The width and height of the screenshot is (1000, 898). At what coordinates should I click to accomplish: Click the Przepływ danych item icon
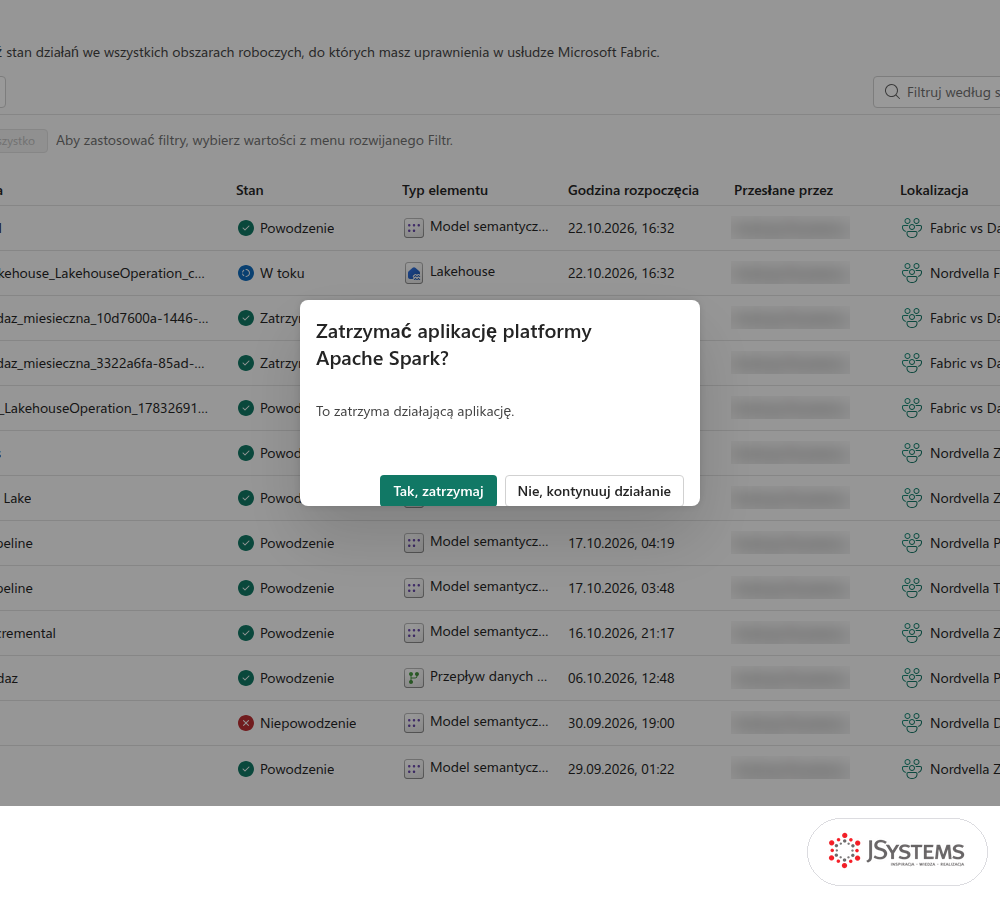pyautogui.click(x=414, y=678)
